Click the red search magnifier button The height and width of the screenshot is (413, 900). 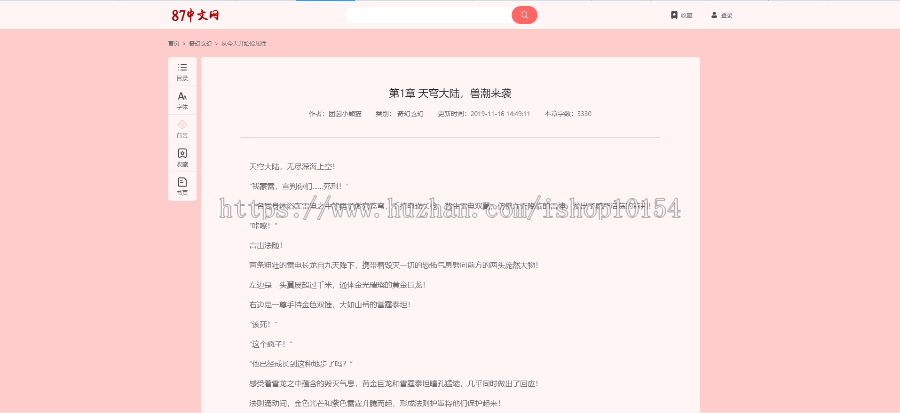pyautogui.click(x=524, y=15)
